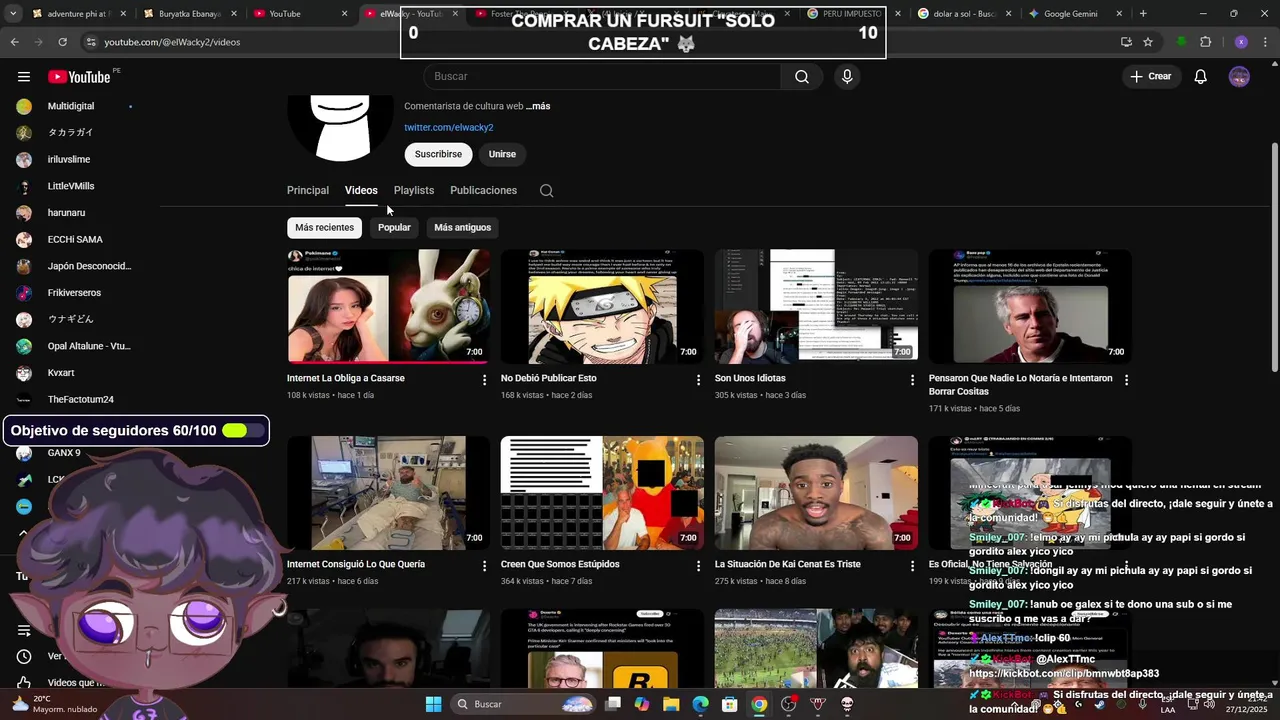Viewport: 1280px width, 720px height.
Task: Expand channel description with …más
Action: pos(538,106)
